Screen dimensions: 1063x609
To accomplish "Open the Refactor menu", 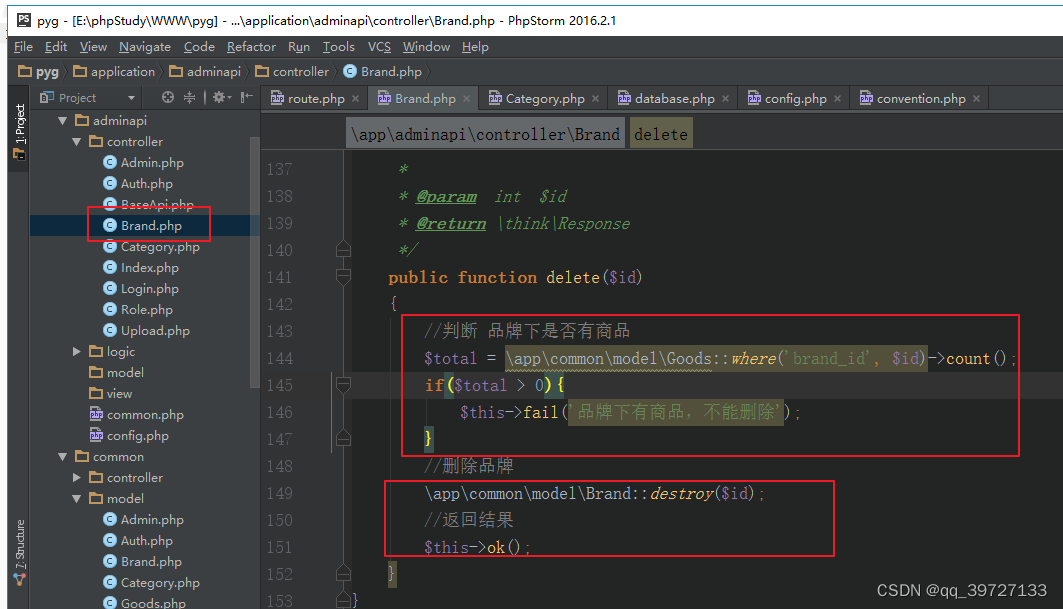I will (251, 47).
